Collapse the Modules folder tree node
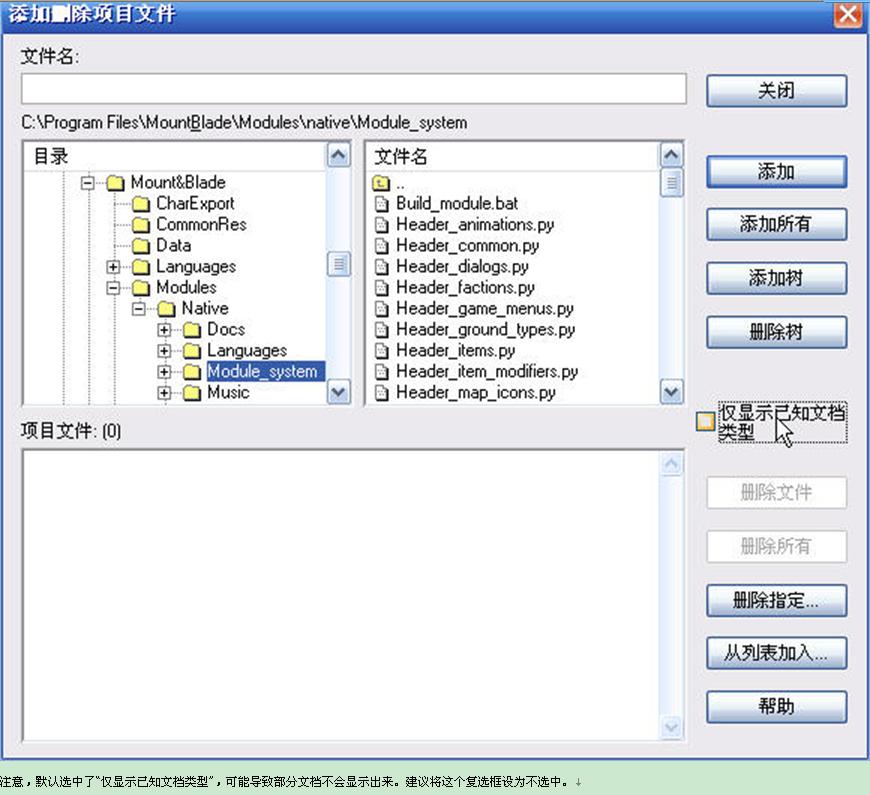 (x=113, y=287)
